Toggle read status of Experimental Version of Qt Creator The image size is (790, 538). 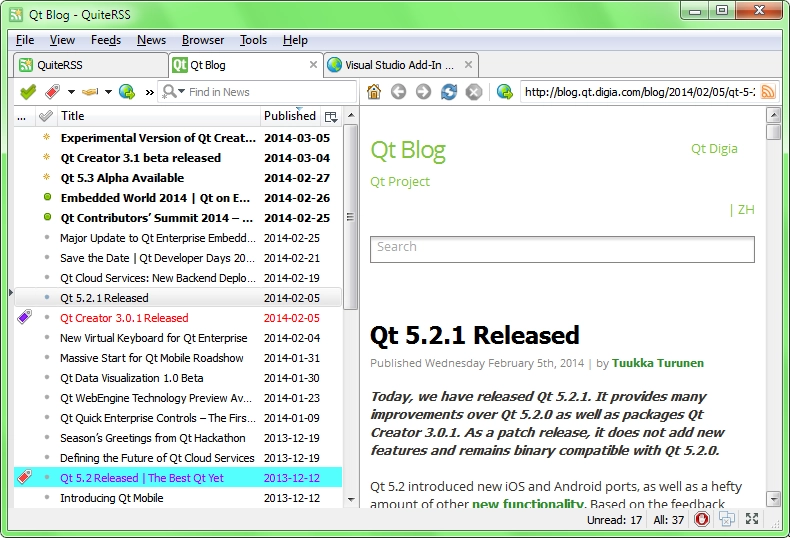47,137
